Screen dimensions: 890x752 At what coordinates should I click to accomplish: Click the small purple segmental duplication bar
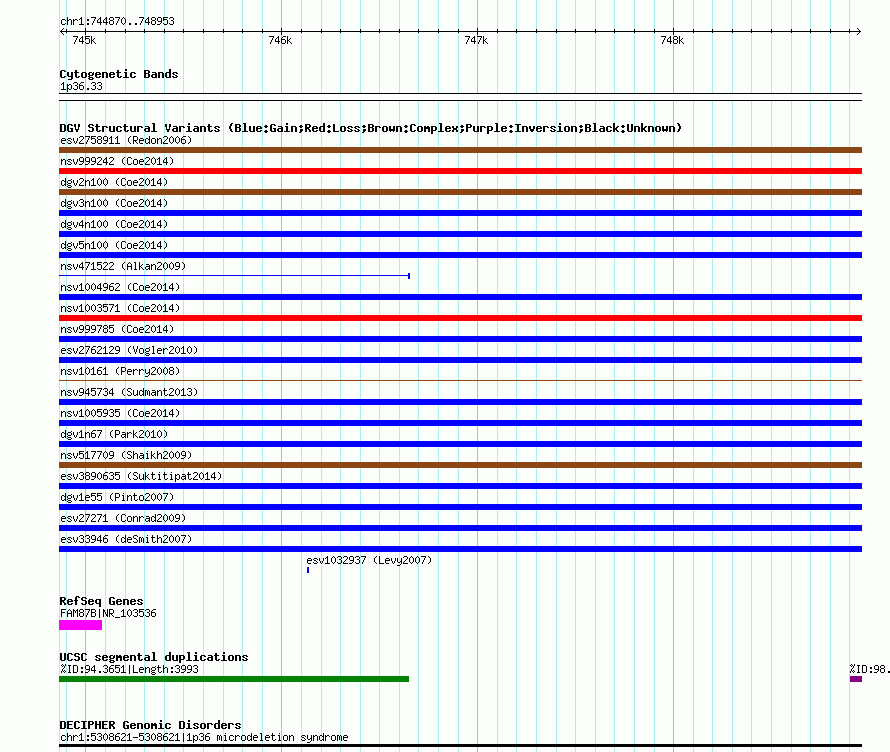pos(856,679)
